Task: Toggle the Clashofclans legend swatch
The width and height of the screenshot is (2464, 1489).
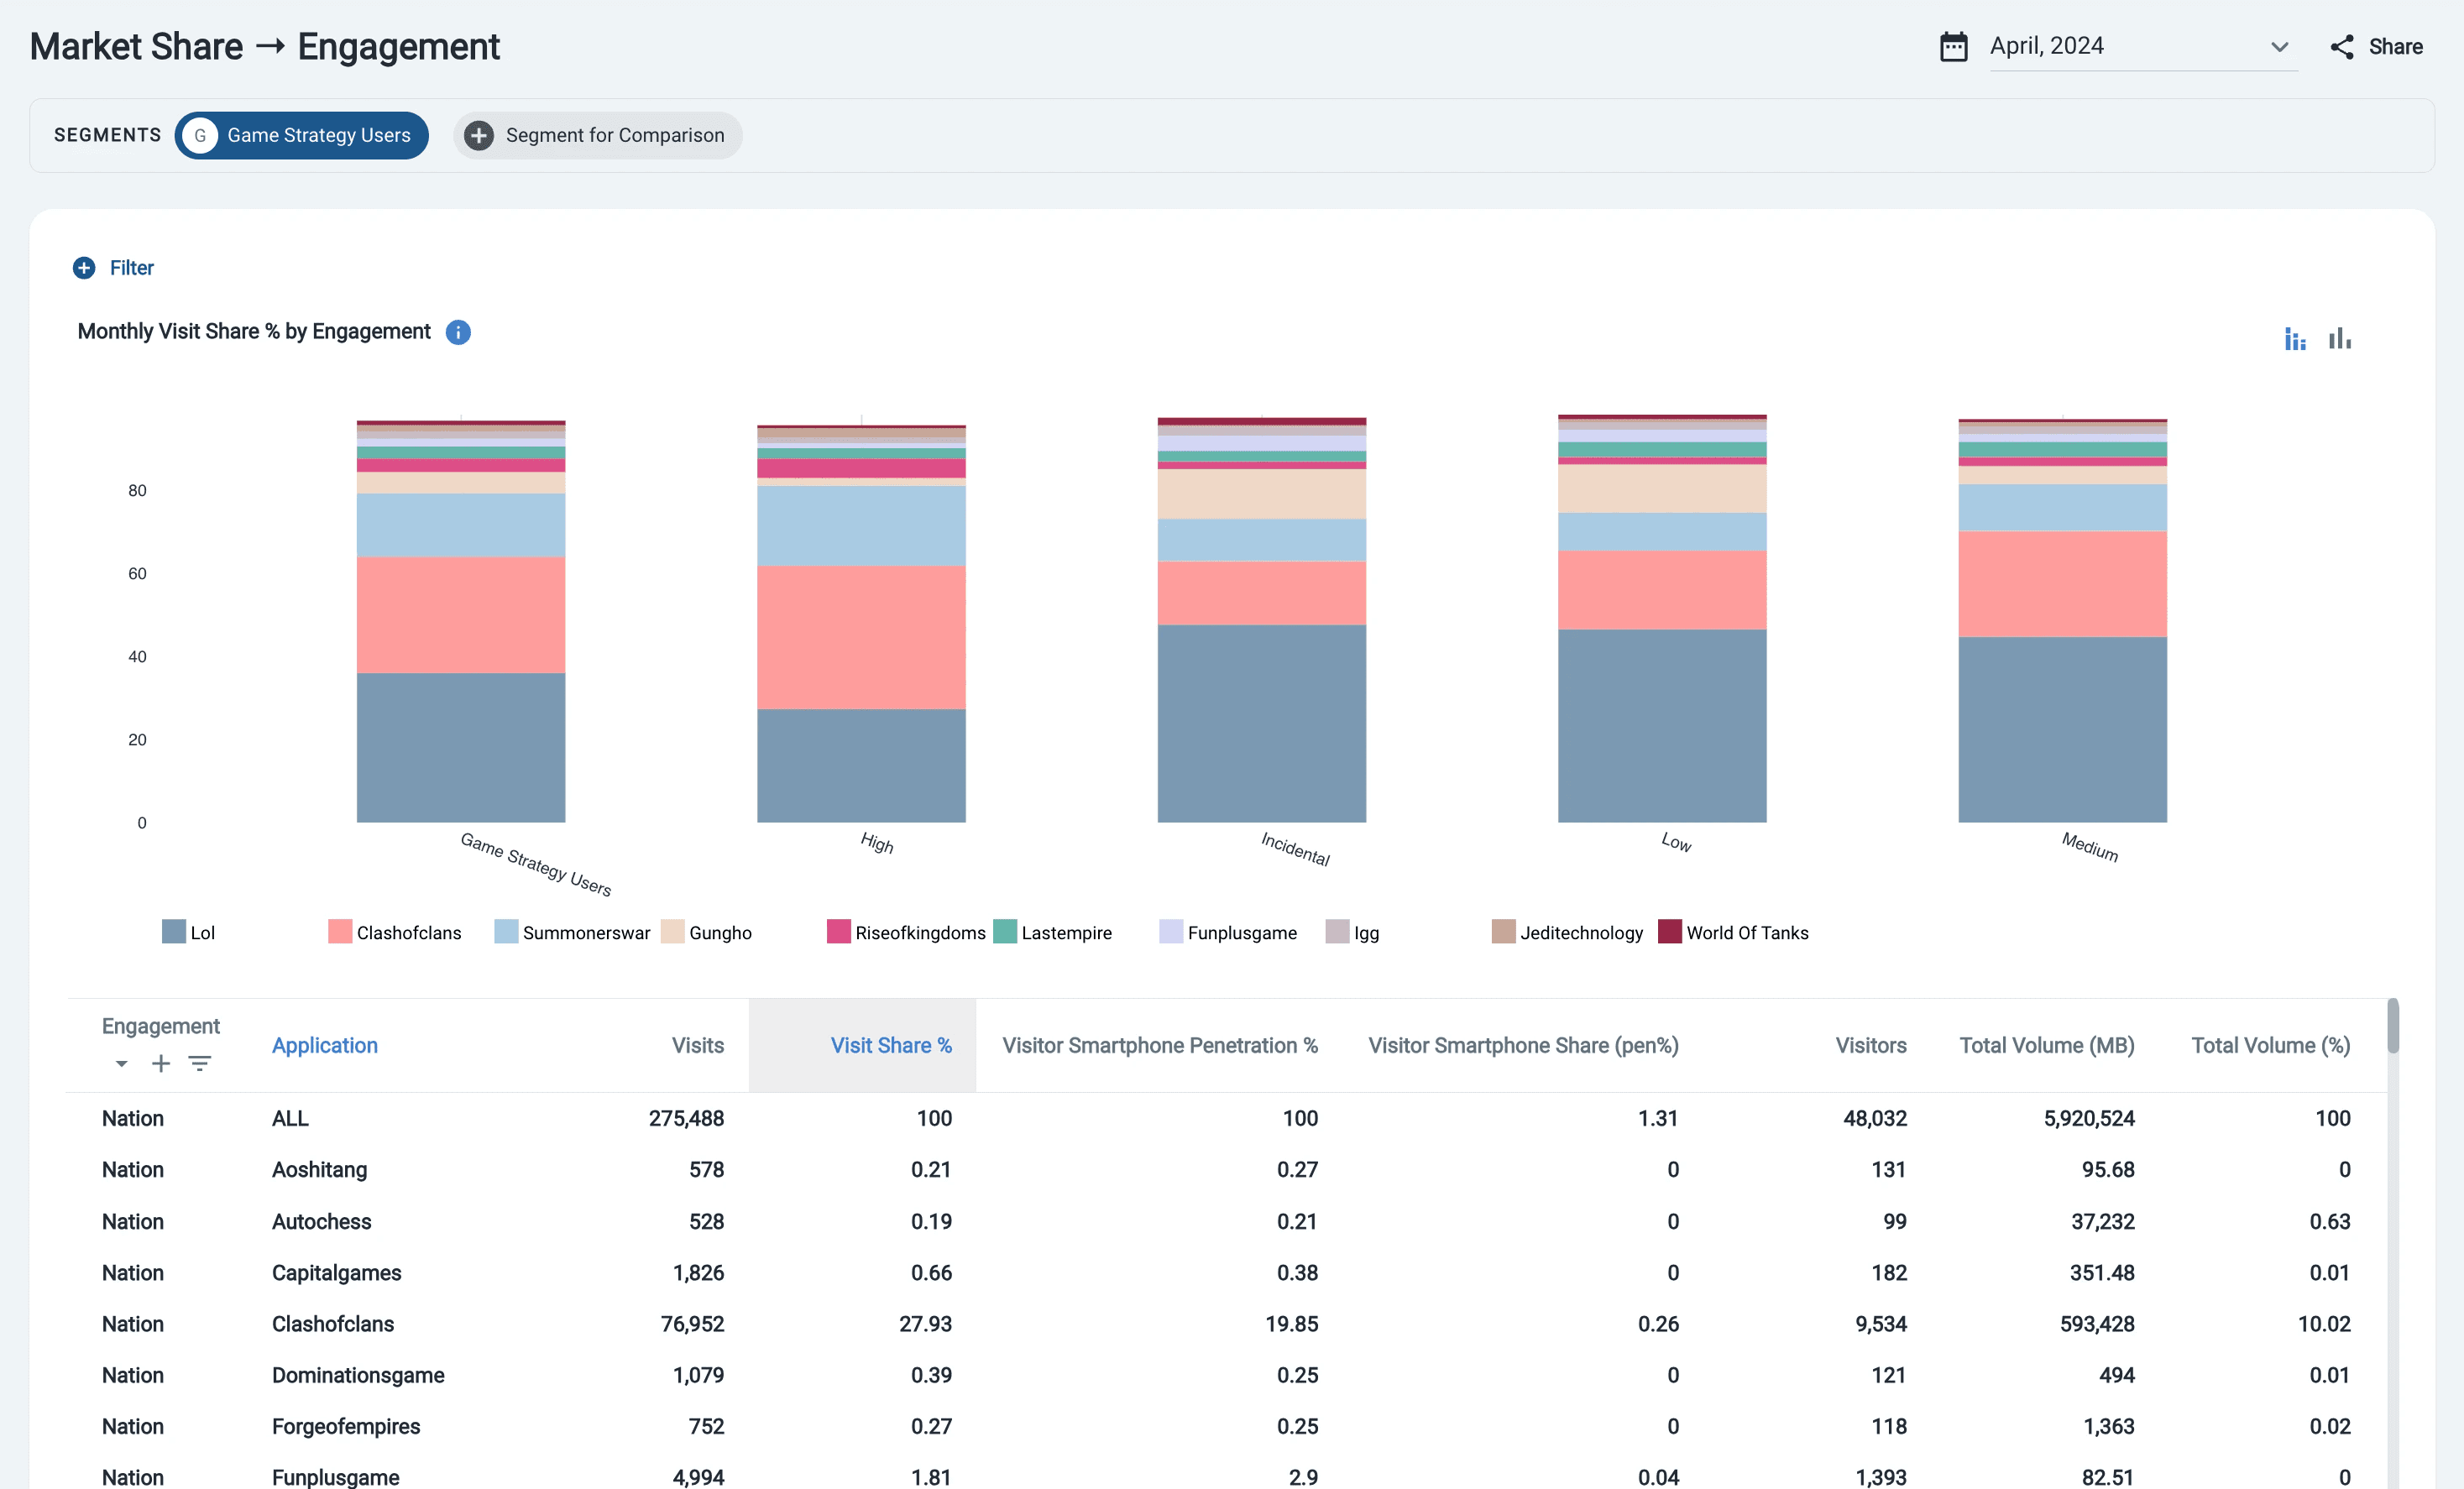Action: 340,932
